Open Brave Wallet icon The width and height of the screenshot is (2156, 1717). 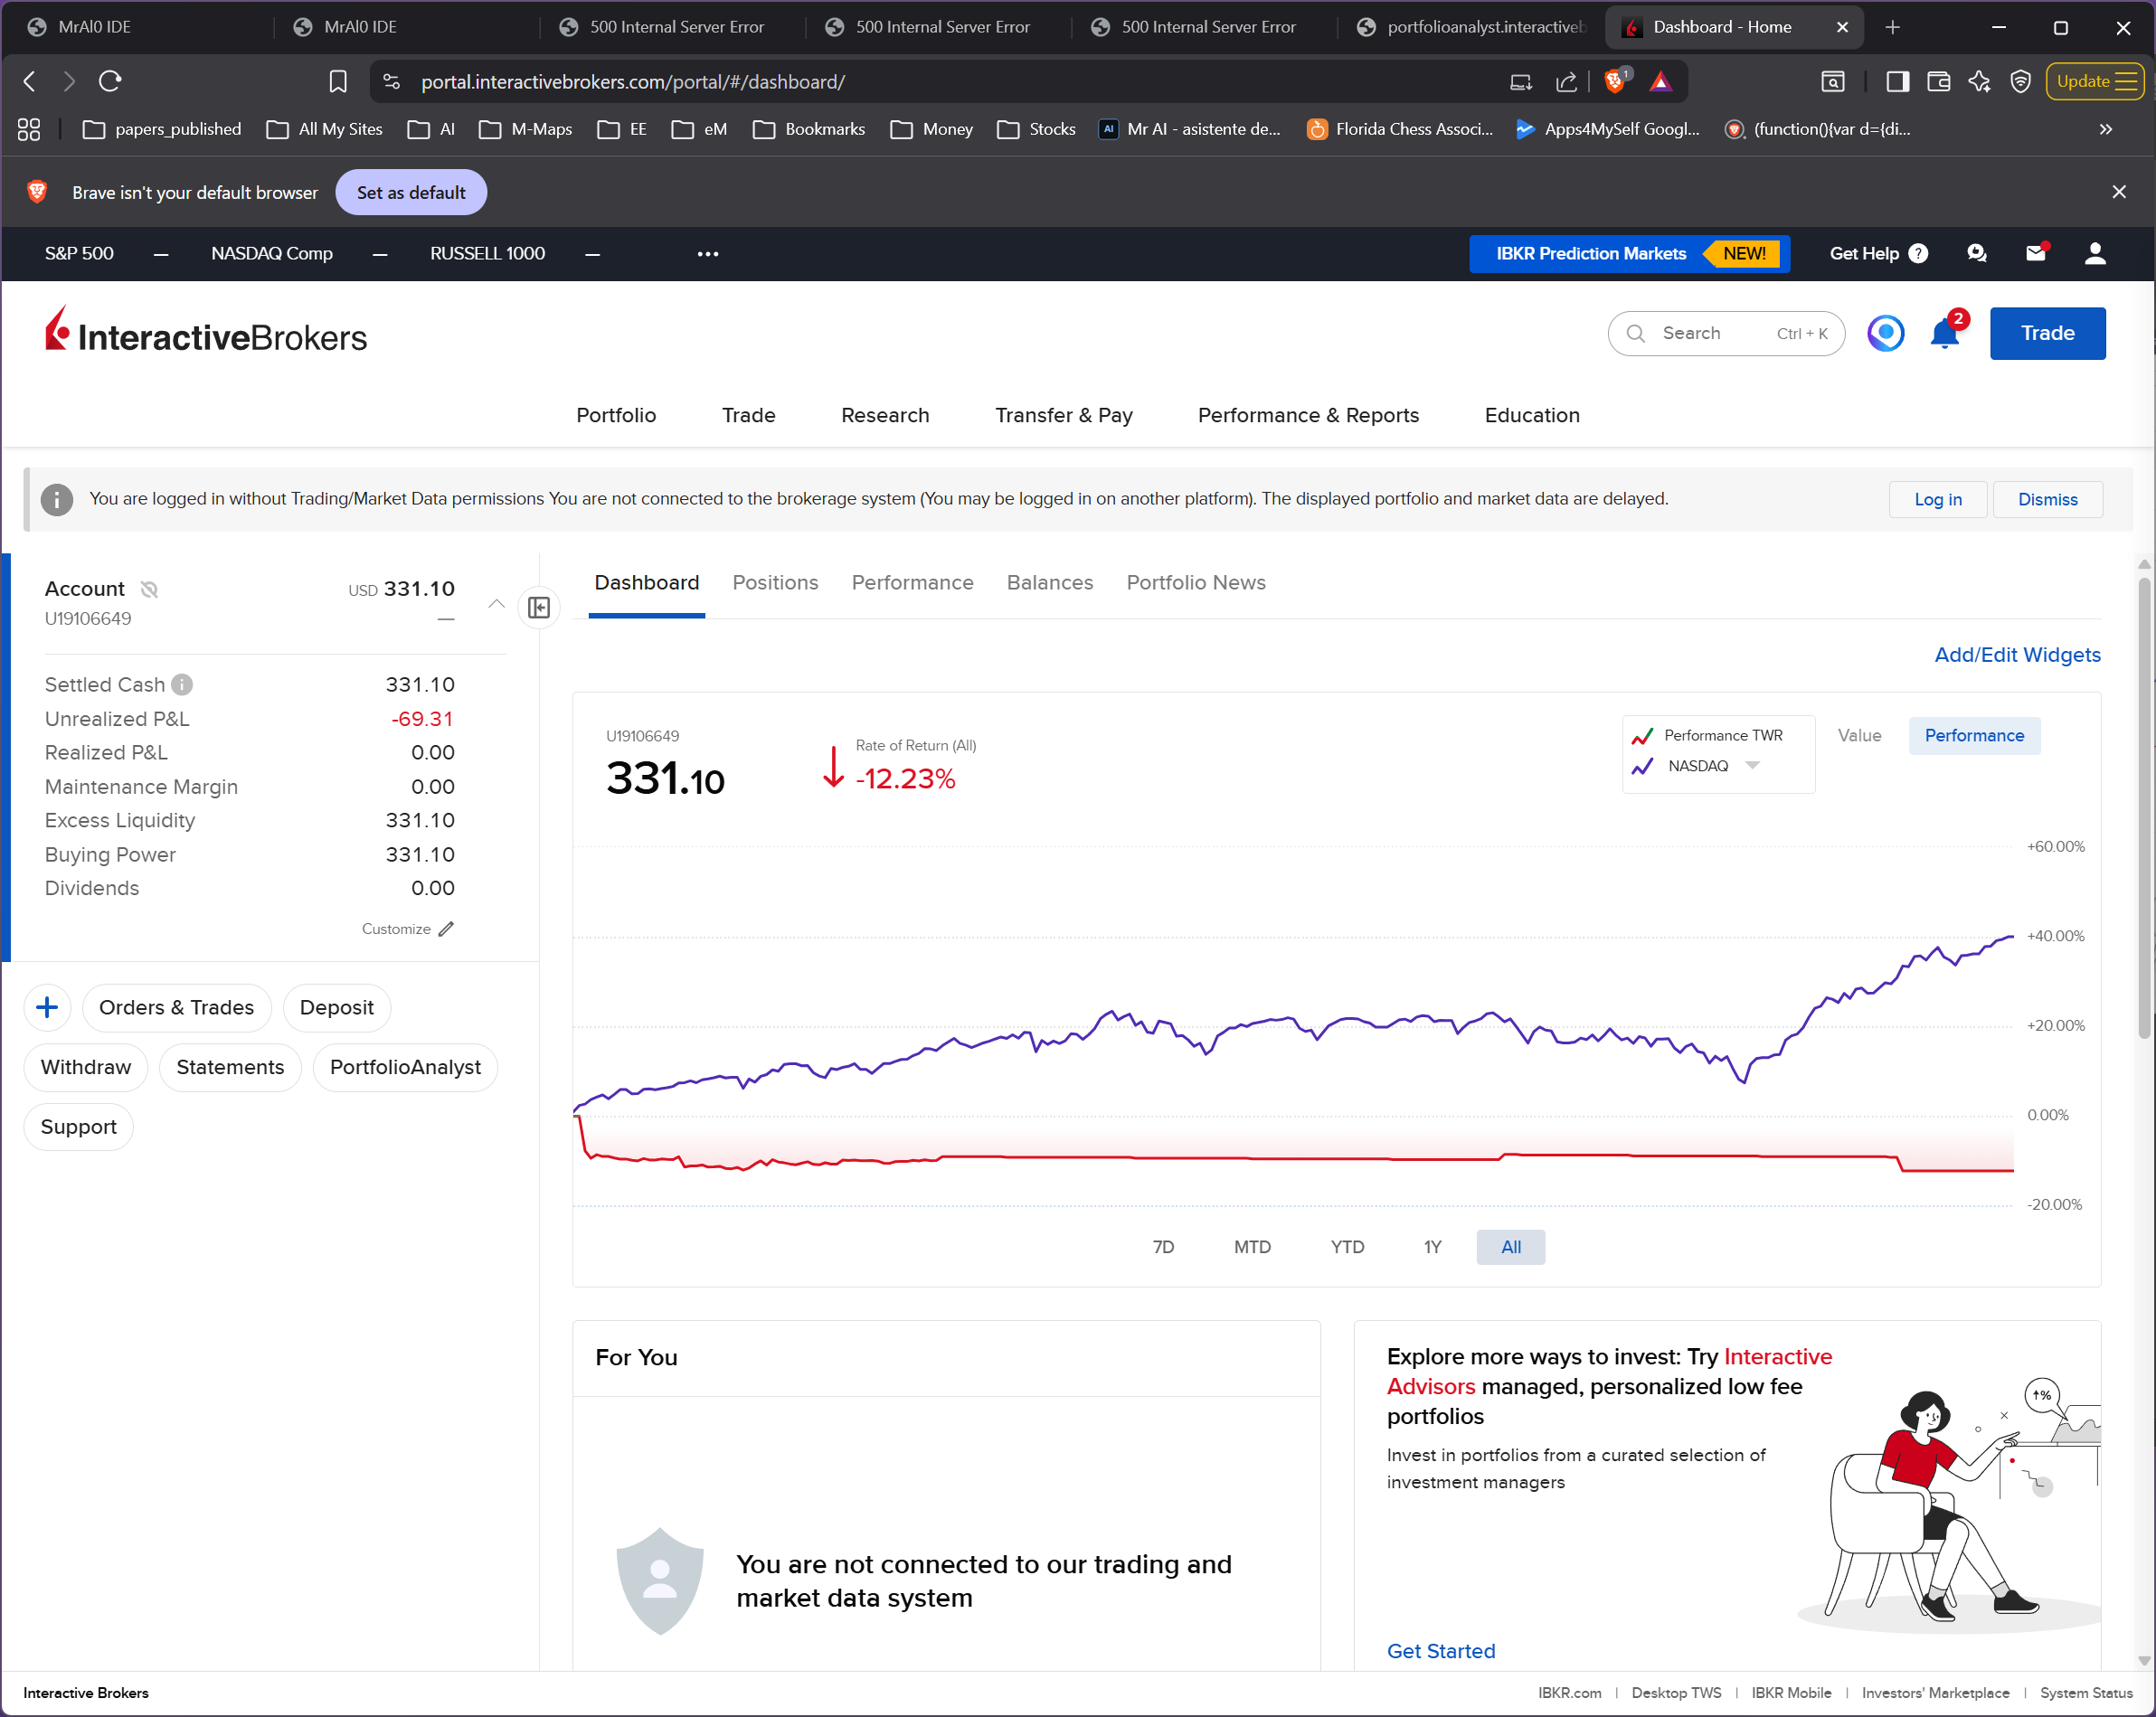[x=1938, y=81]
